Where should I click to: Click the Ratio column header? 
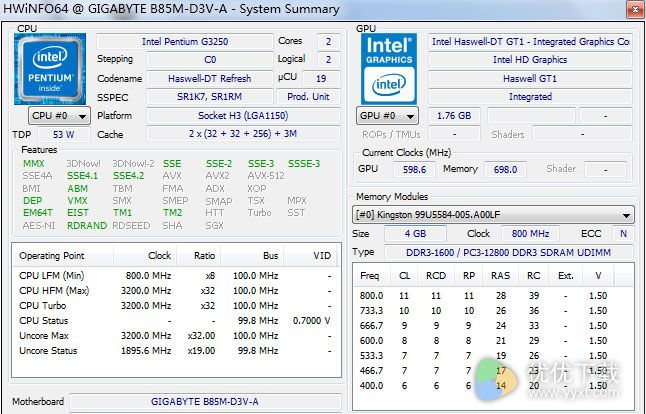pyautogui.click(x=199, y=256)
